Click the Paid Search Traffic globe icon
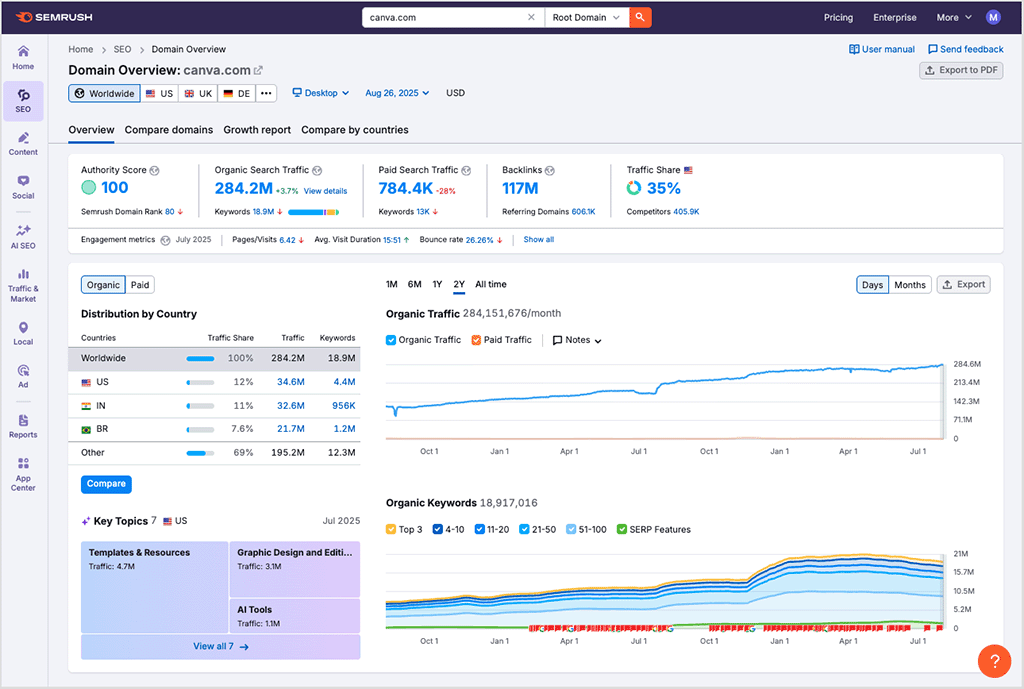This screenshot has width=1024, height=689. coord(466,170)
